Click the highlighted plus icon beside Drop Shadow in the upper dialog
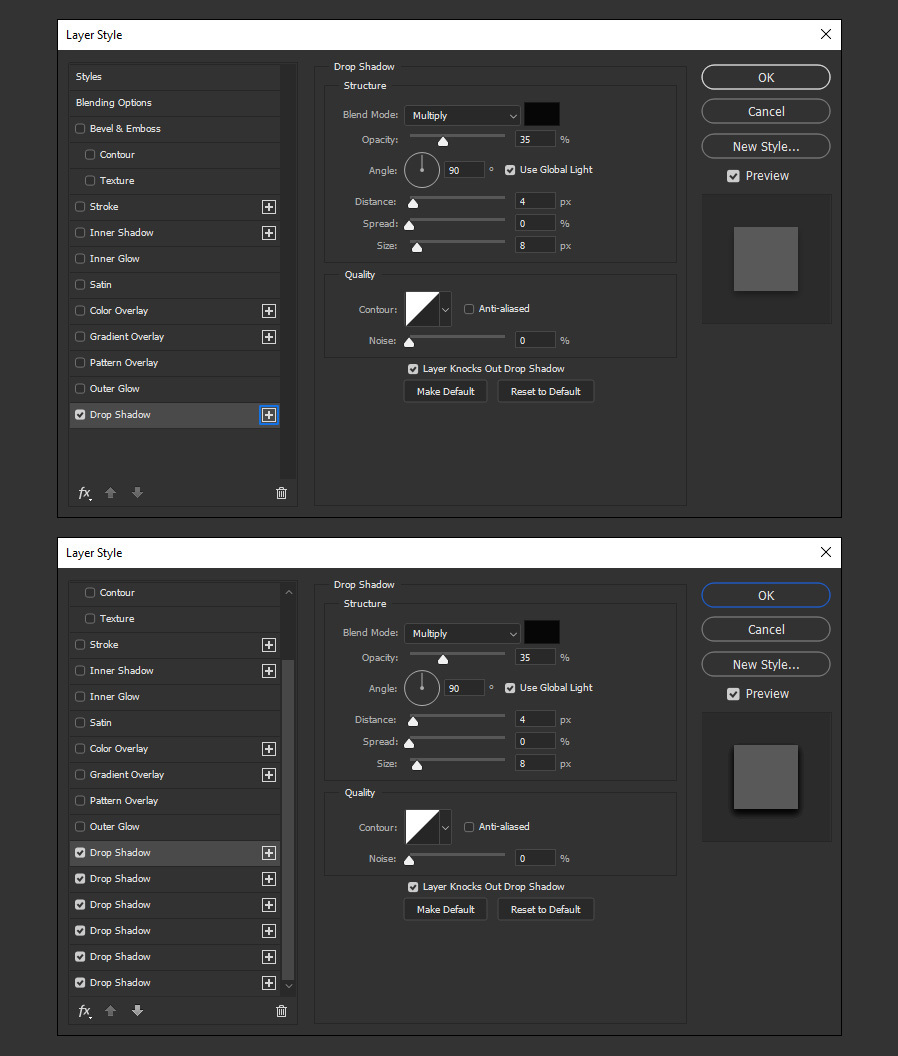The image size is (898, 1056). pyautogui.click(x=269, y=415)
